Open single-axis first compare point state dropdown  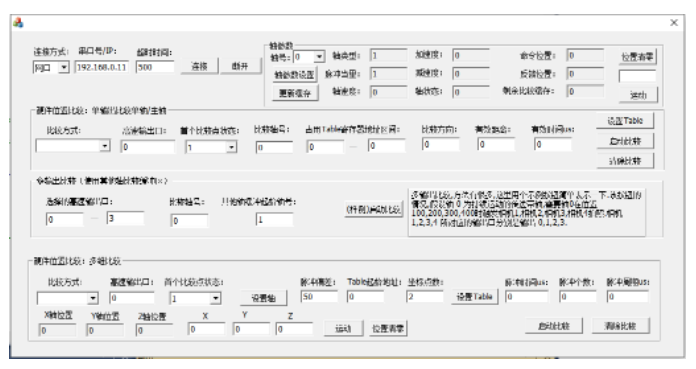211,147
